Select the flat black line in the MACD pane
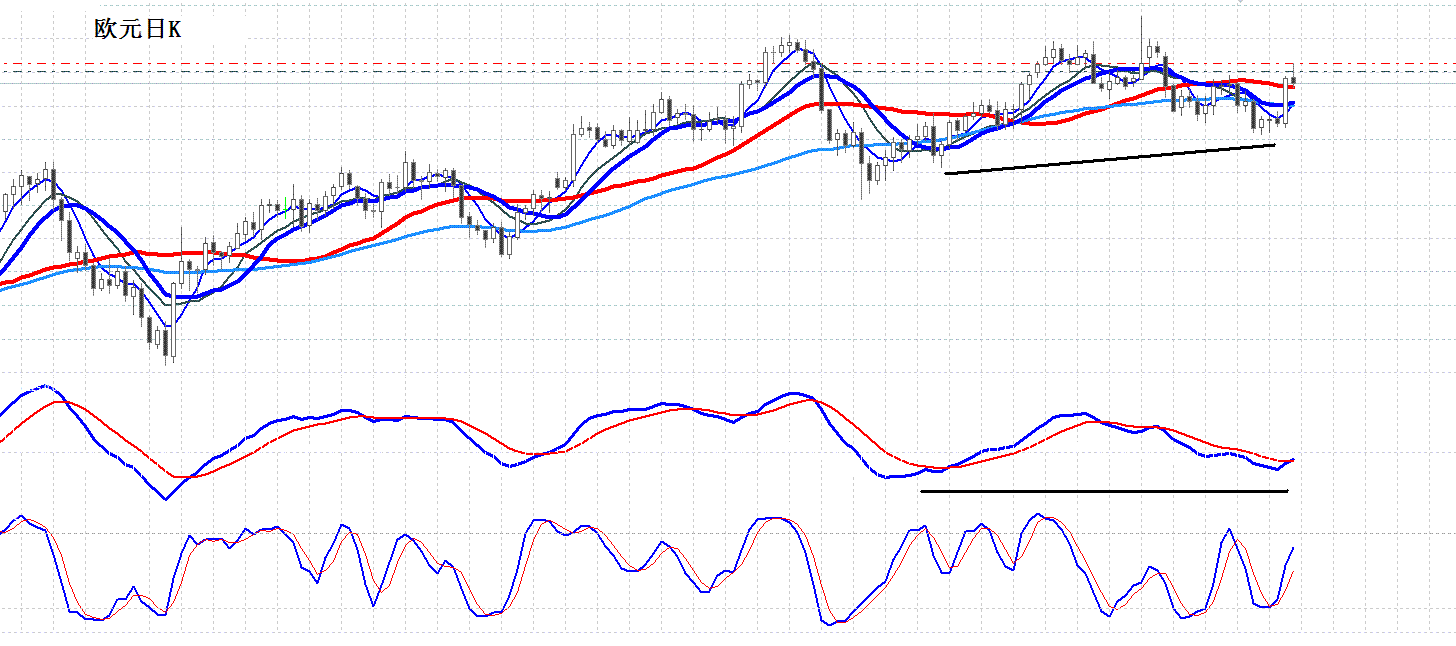This screenshot has height=646, width=1456. [1104, 491]
